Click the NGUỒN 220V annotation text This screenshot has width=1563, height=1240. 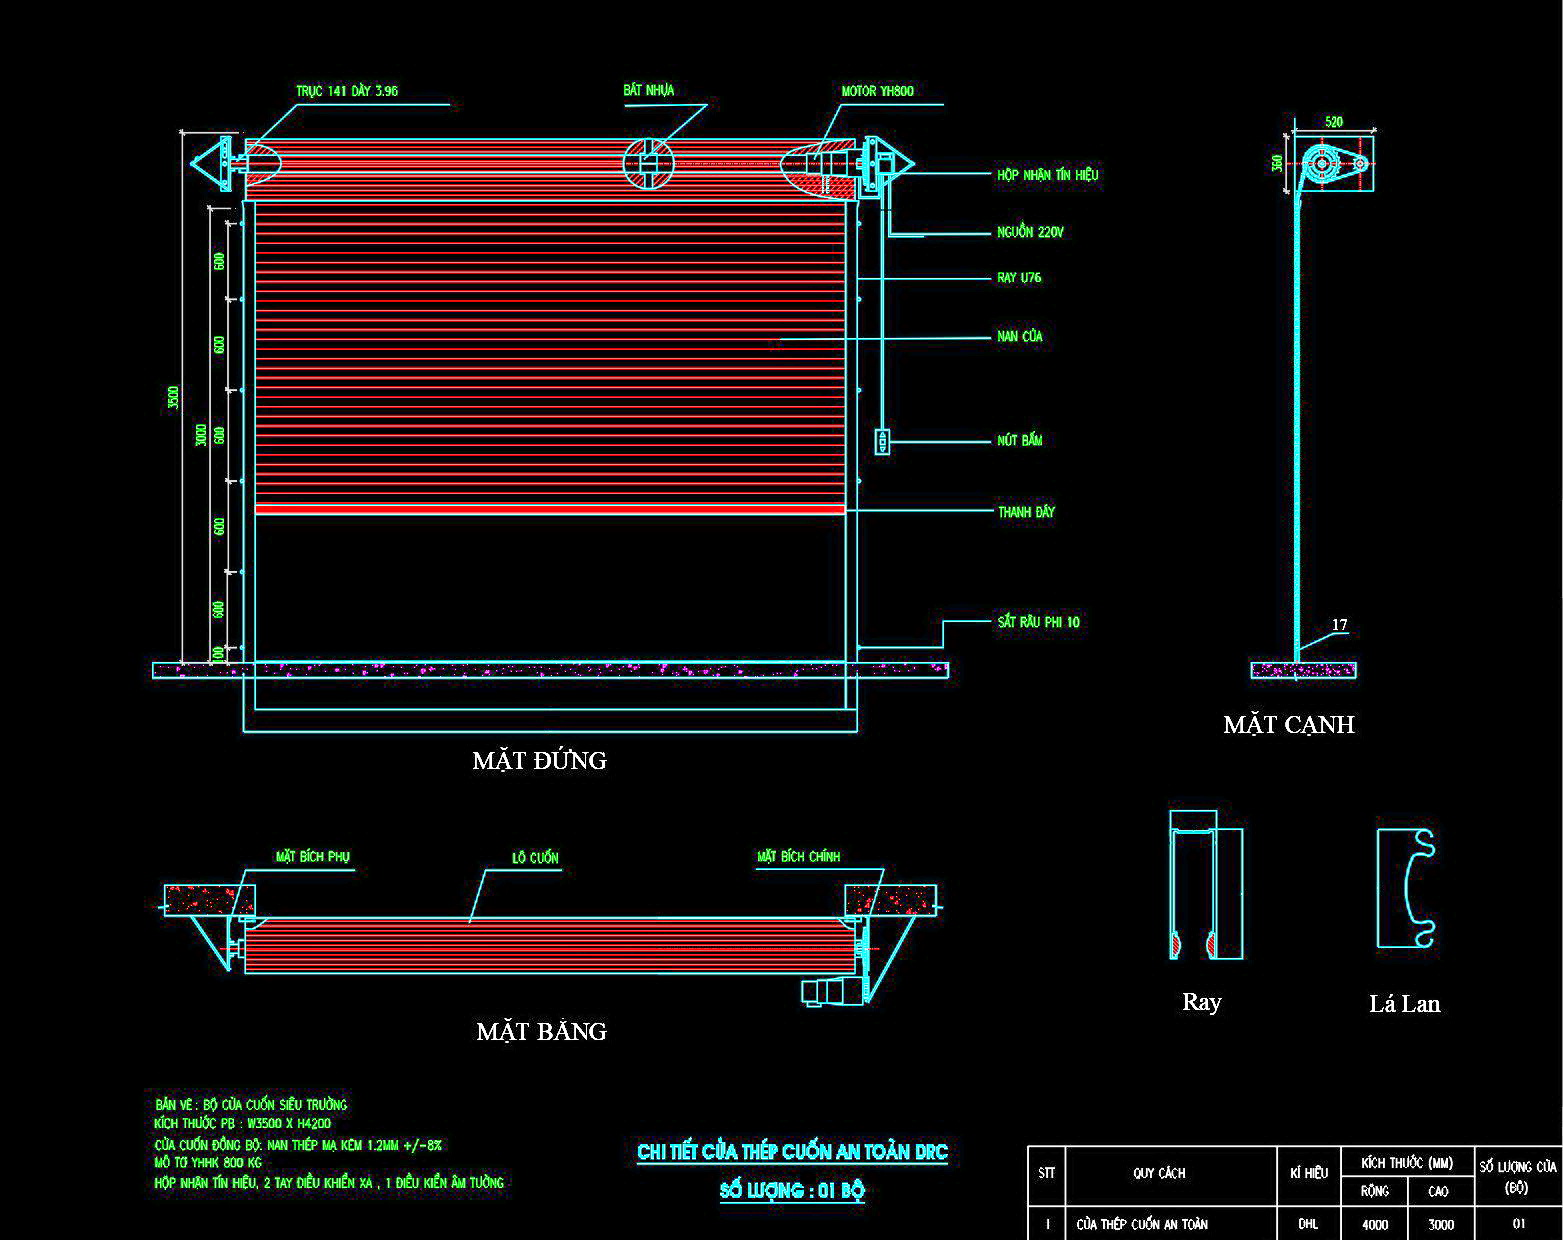point(1030,233)
